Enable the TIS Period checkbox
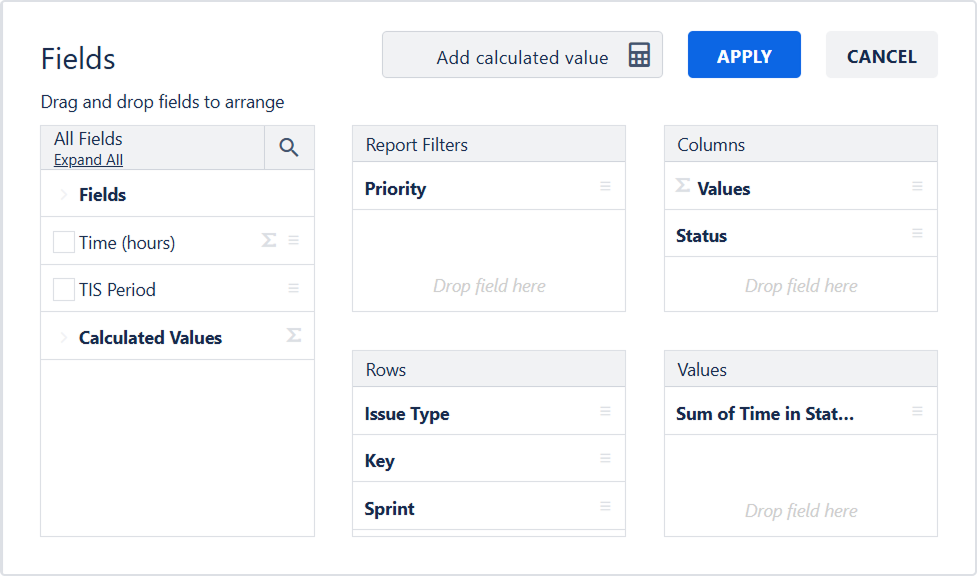This screenshot has height=576, width=977. point(64,290)
